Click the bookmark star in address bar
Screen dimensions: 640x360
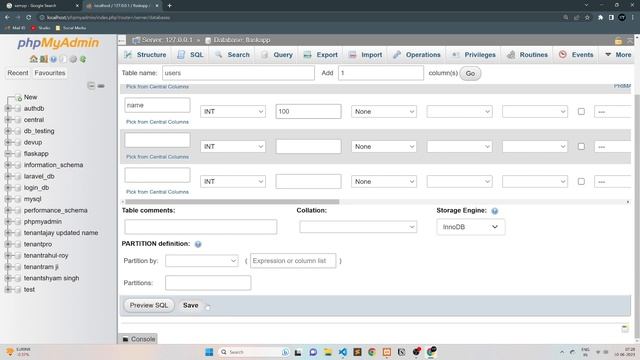[x=587, y=18]
